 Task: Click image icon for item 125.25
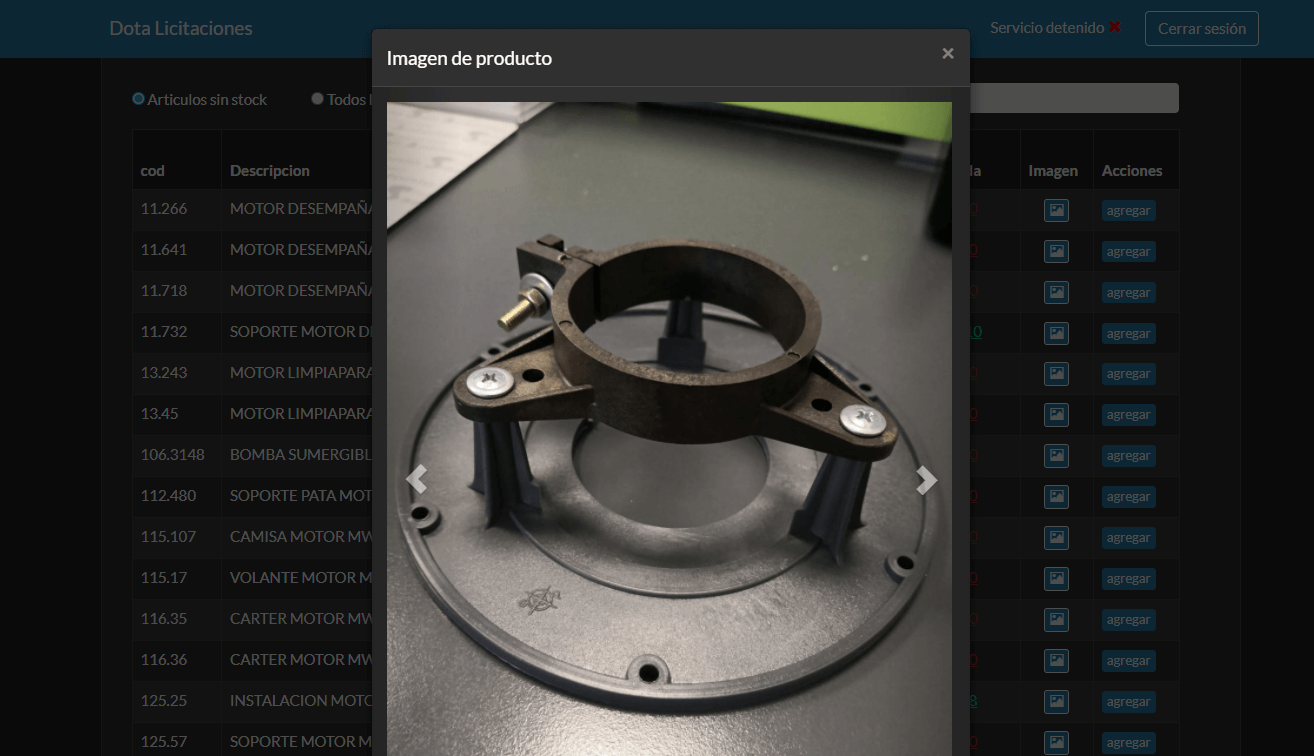(1056, 701)
